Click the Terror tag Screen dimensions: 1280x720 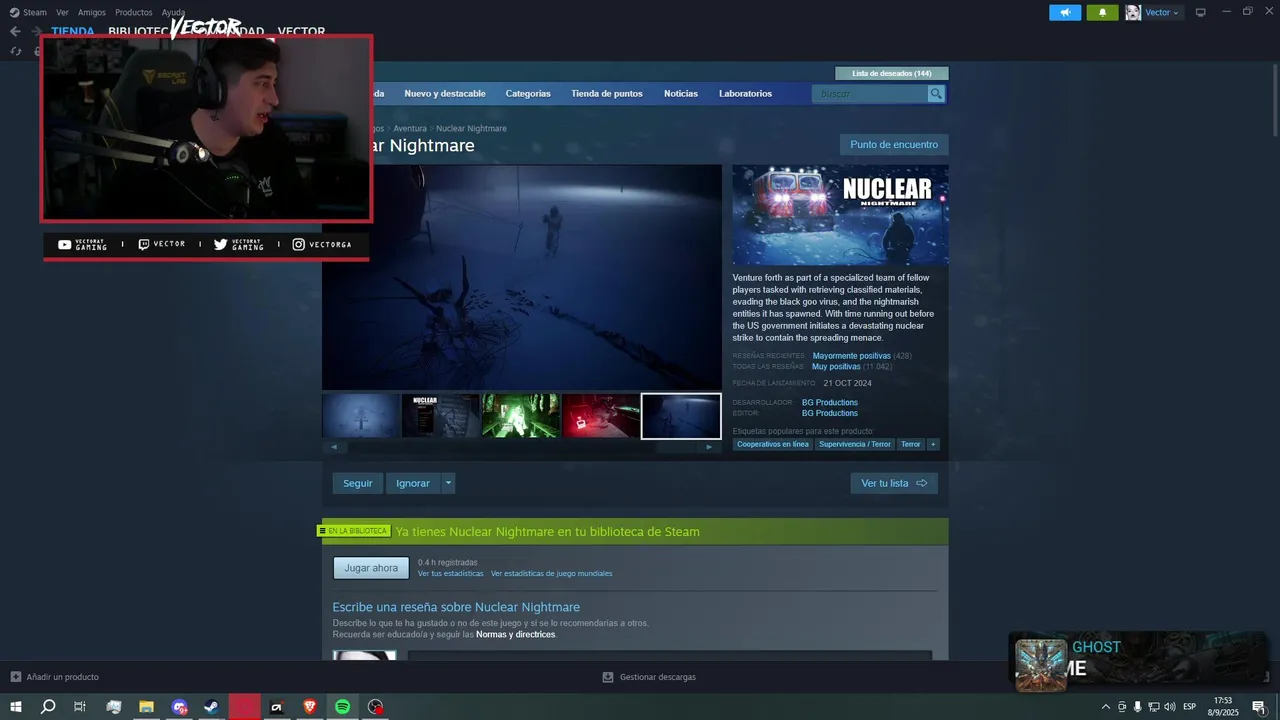pos(910,444)
